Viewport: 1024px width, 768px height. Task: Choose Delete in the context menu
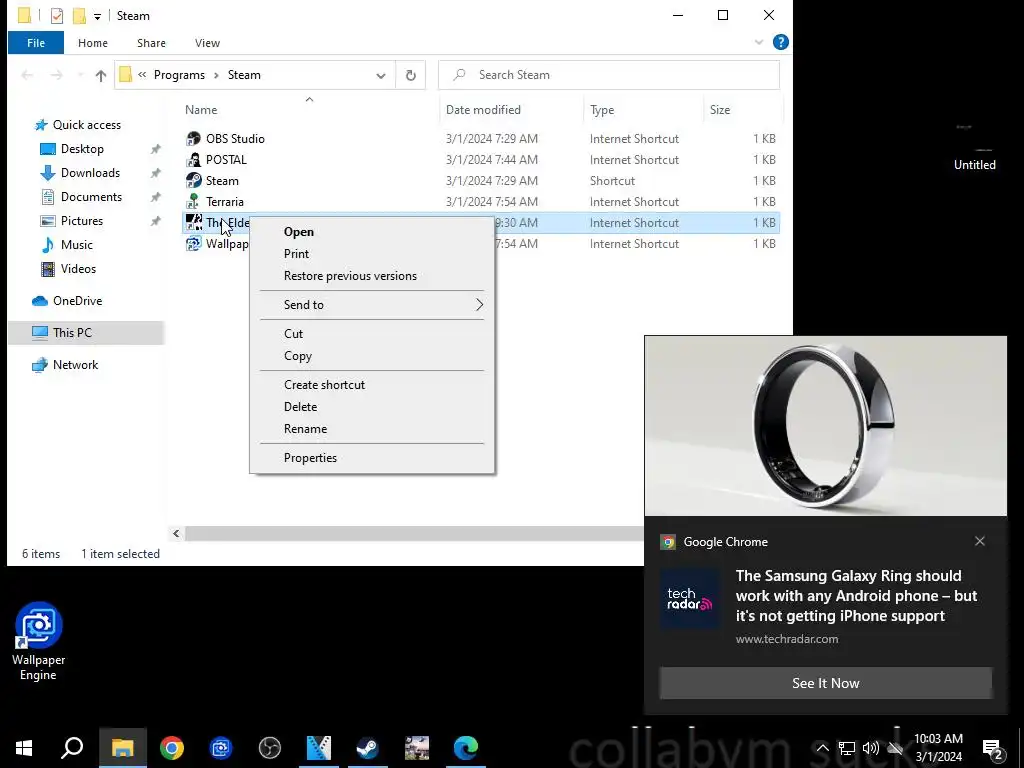[x=372, y=407]
